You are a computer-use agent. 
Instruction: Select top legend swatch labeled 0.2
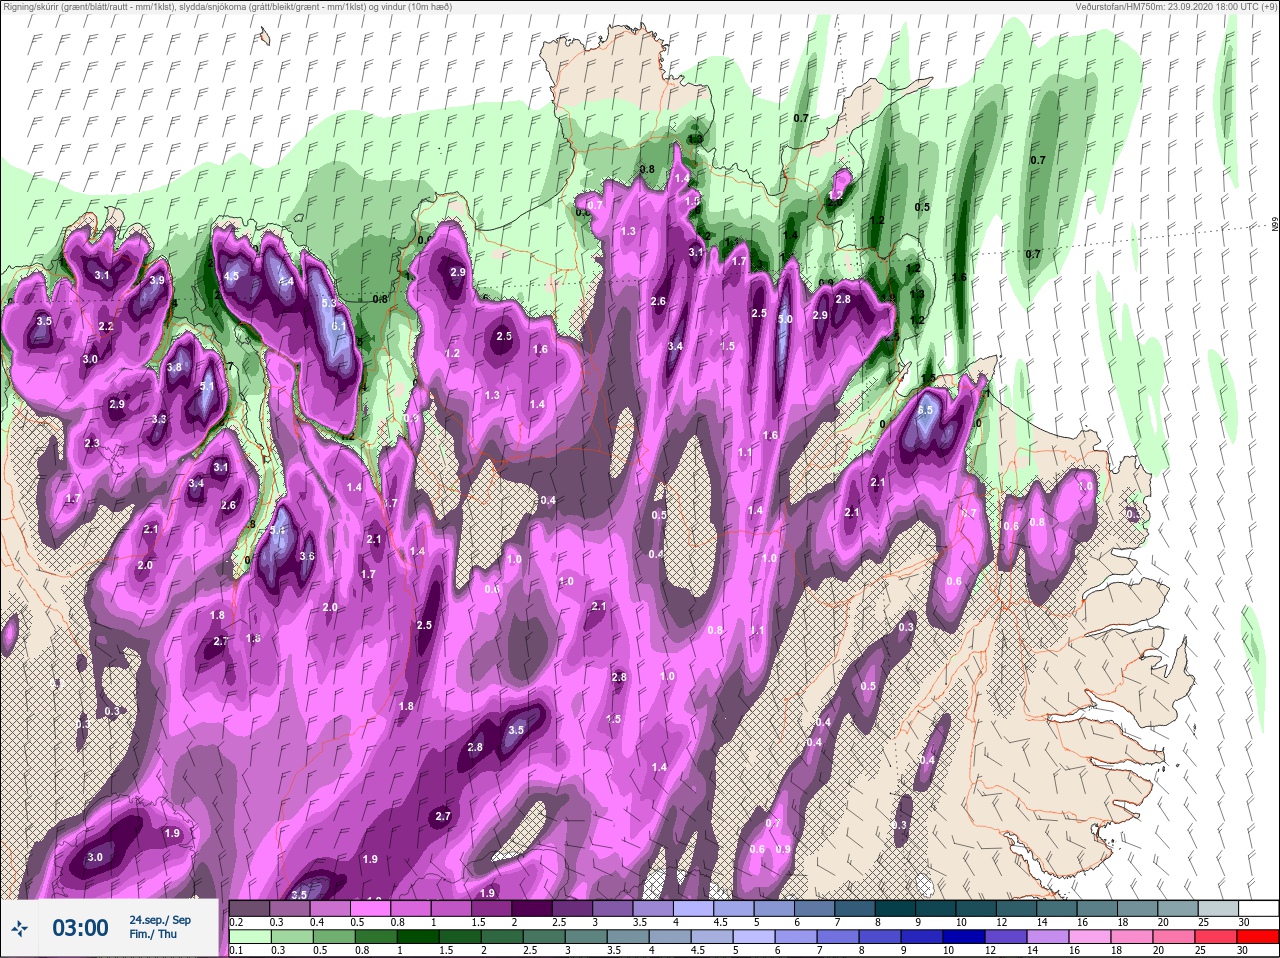click(250, 908)
